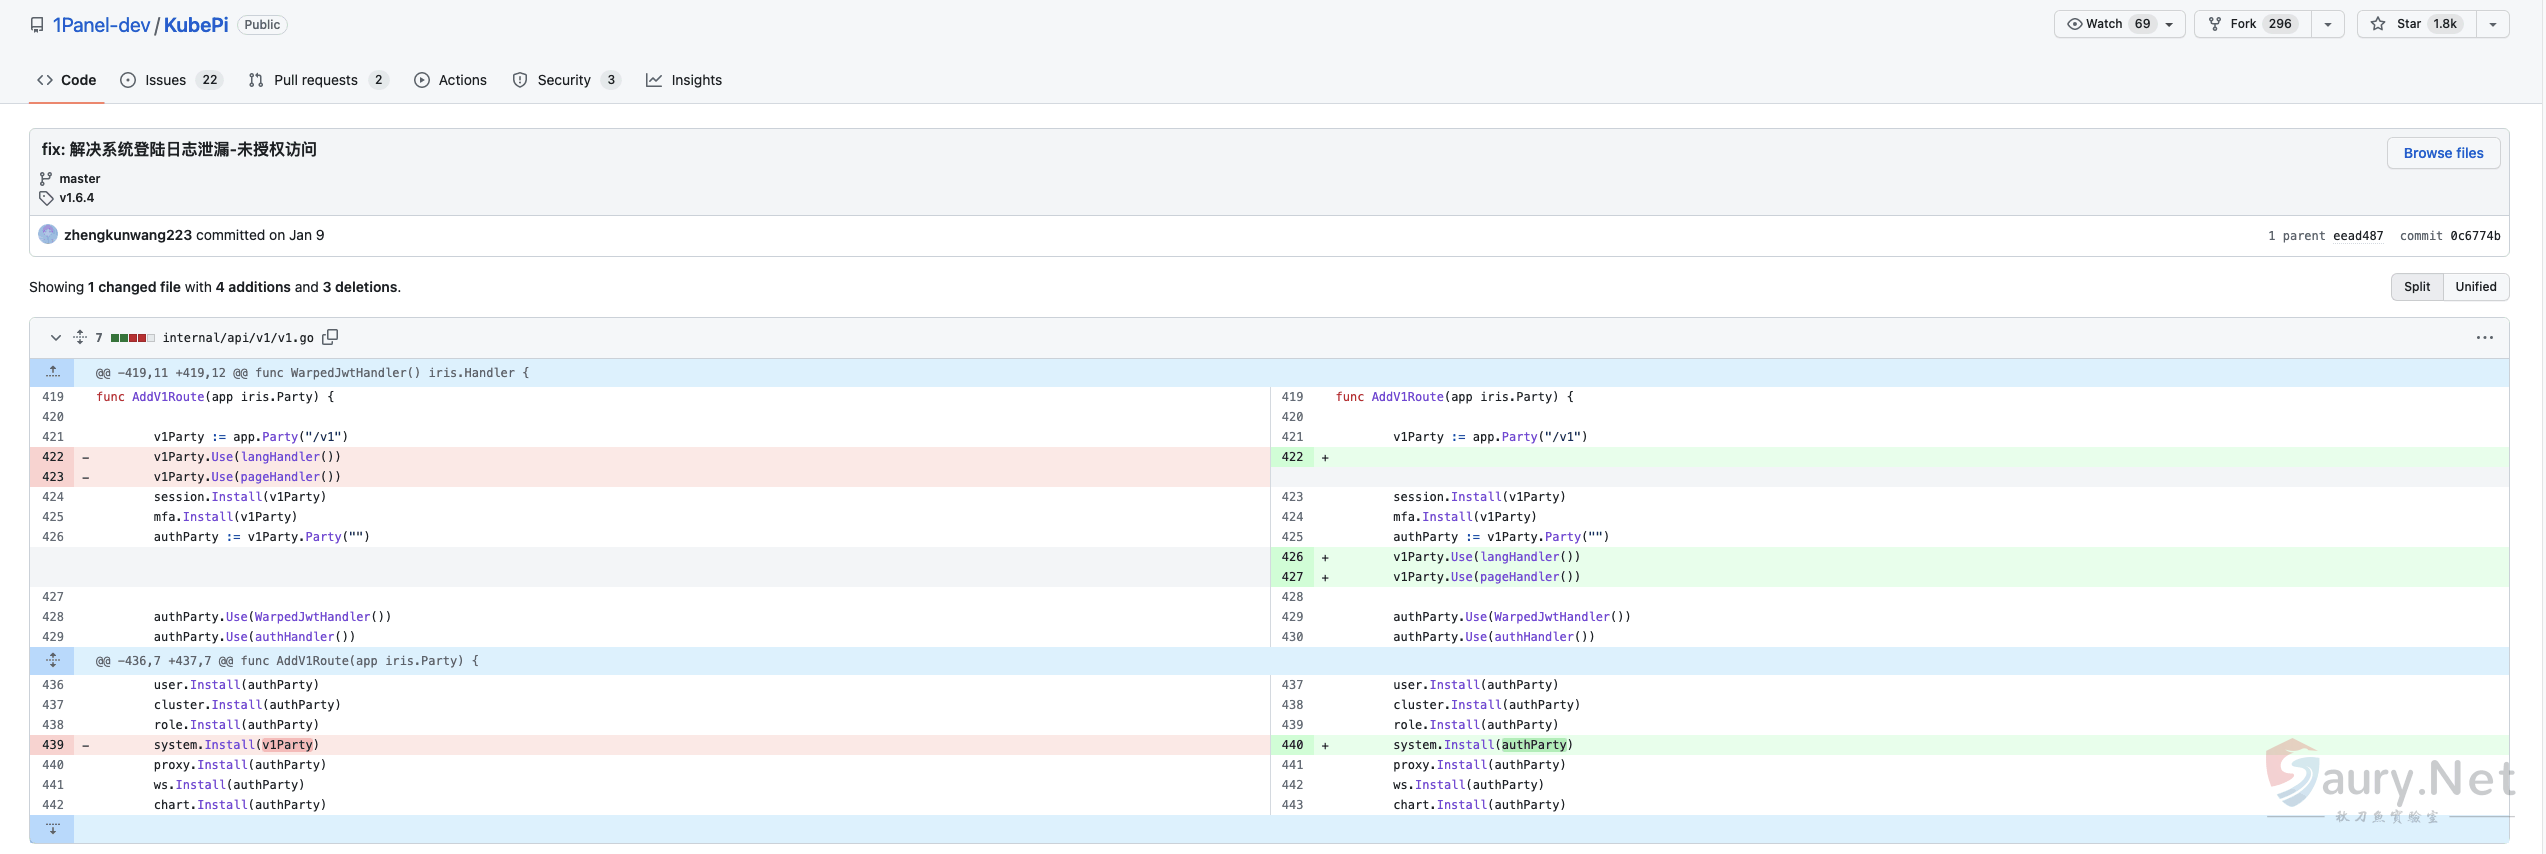The width and height of the screenshot is (2546, 854).
Task: Open the v1.6.4 tag link
Action: point(77,198)
